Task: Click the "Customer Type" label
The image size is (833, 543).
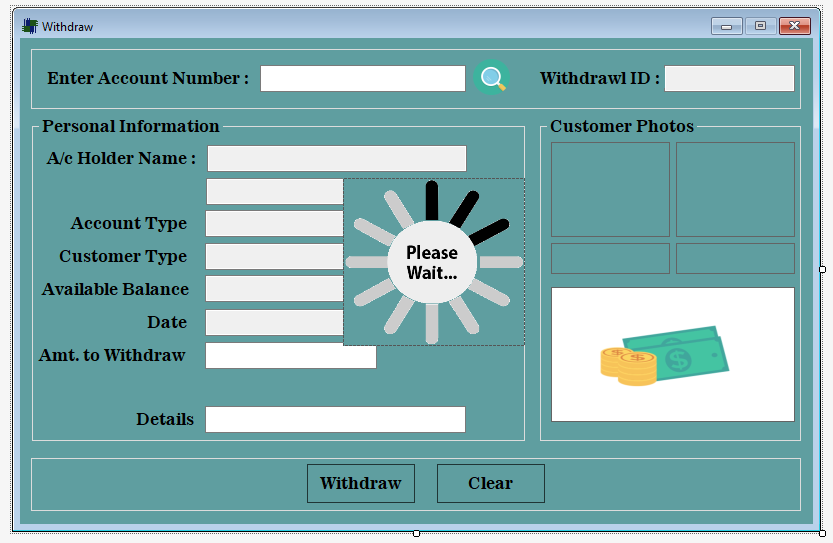Action: pos(123,256)
